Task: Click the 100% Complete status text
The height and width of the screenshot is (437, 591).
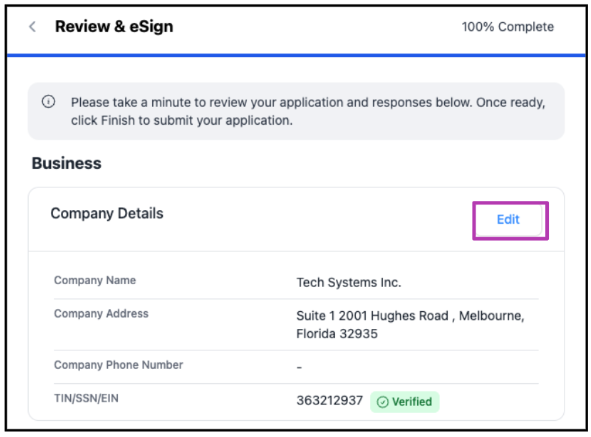Action: point(508,27)
